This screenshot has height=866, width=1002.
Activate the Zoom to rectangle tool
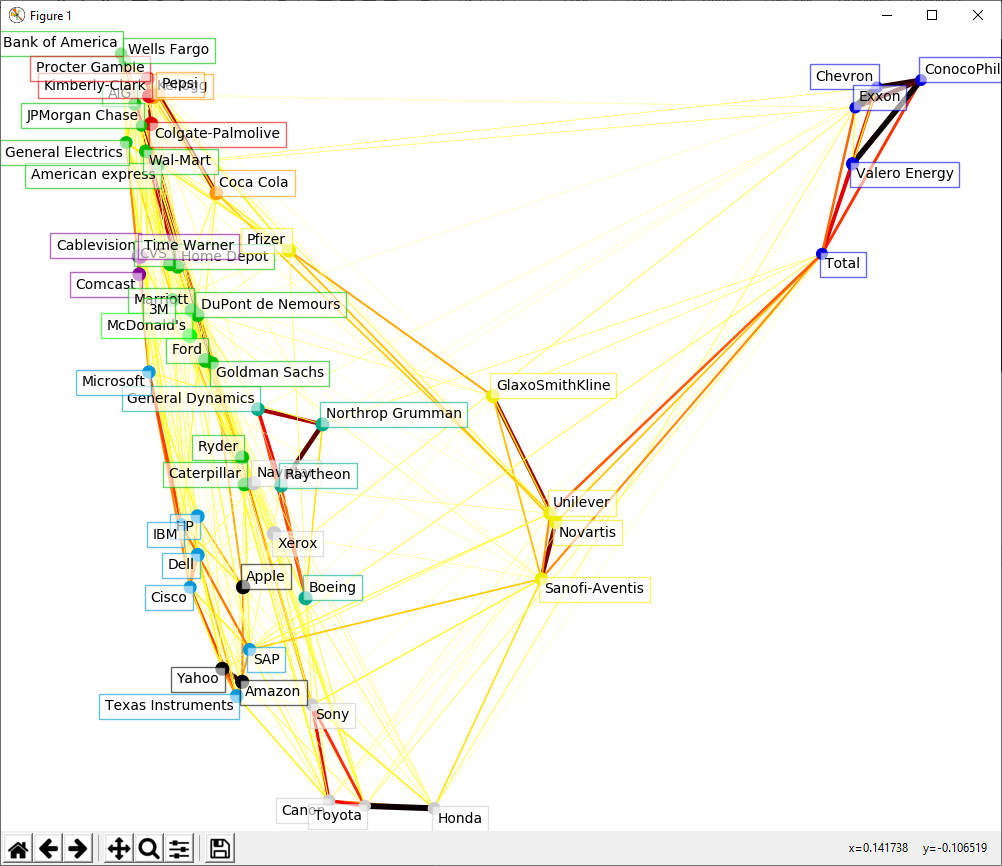point(149,849)
